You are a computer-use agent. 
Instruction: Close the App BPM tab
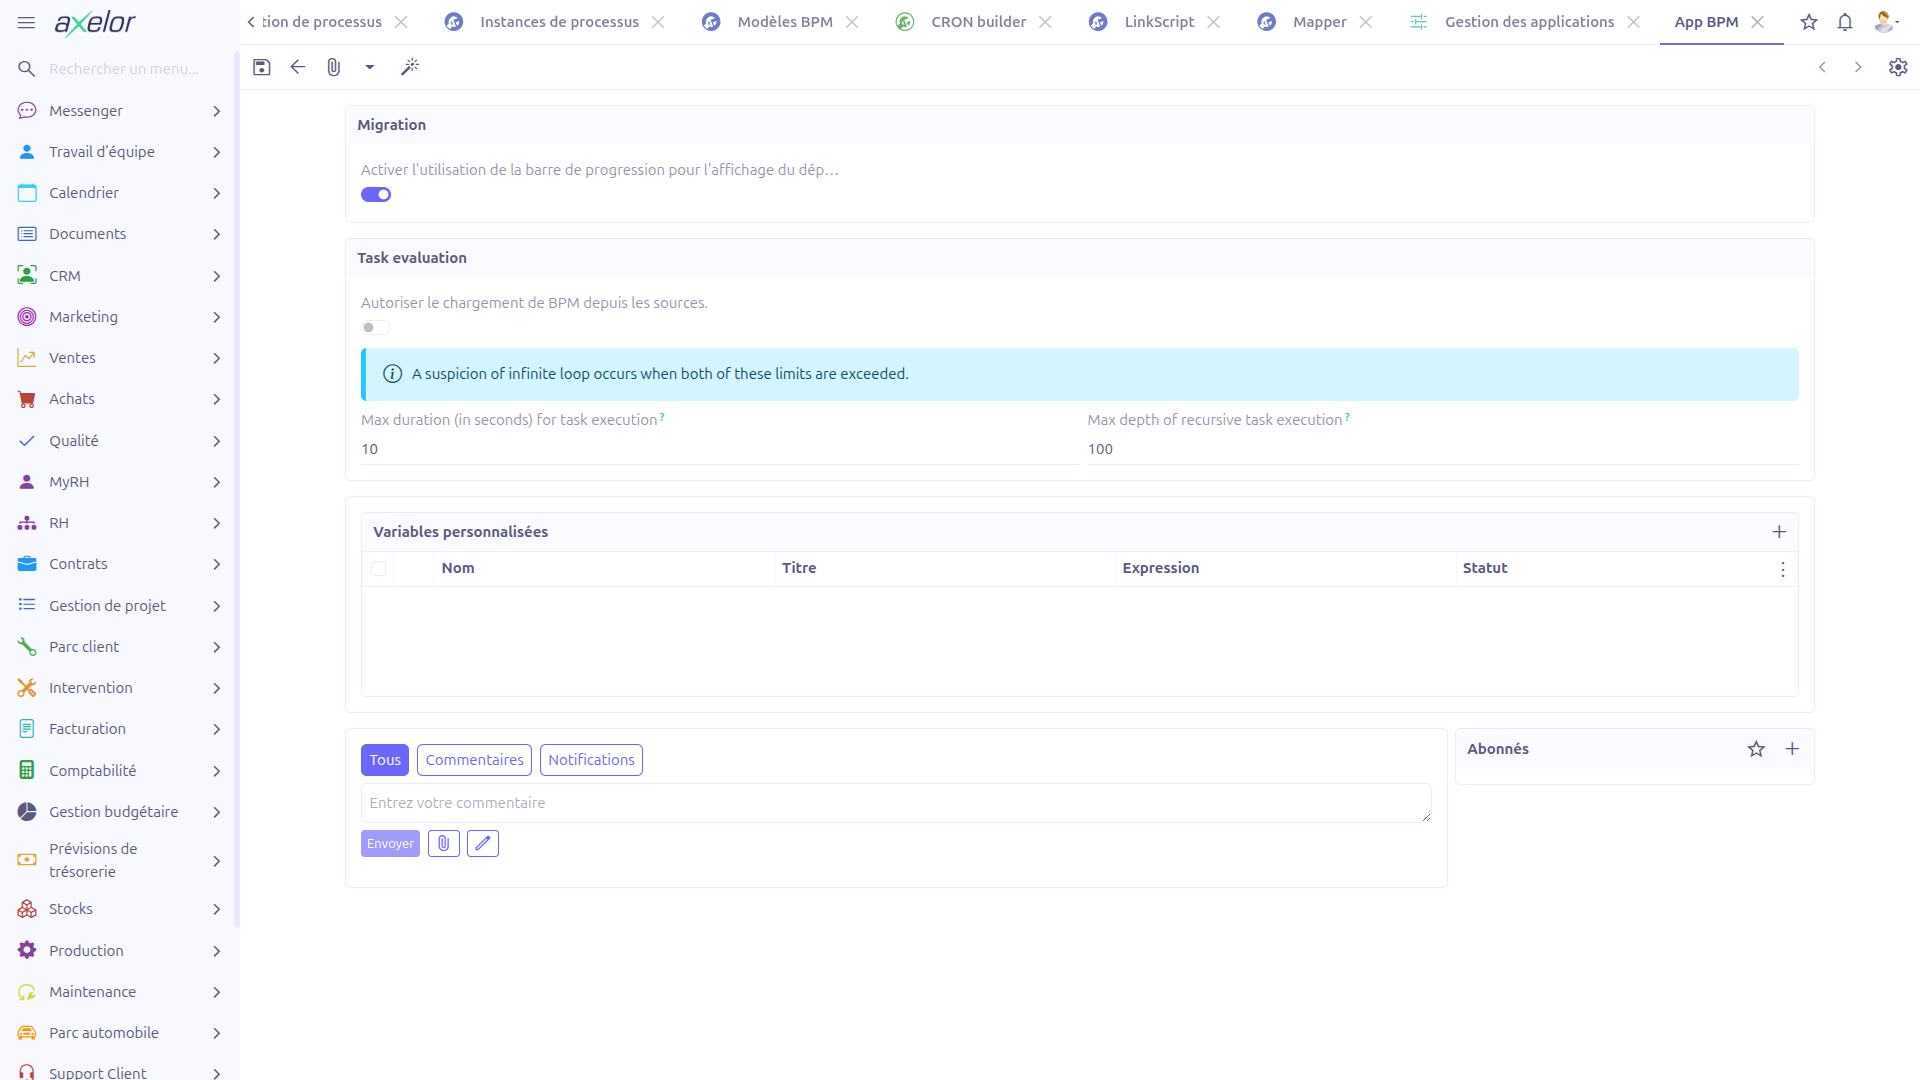[1758, 22]
